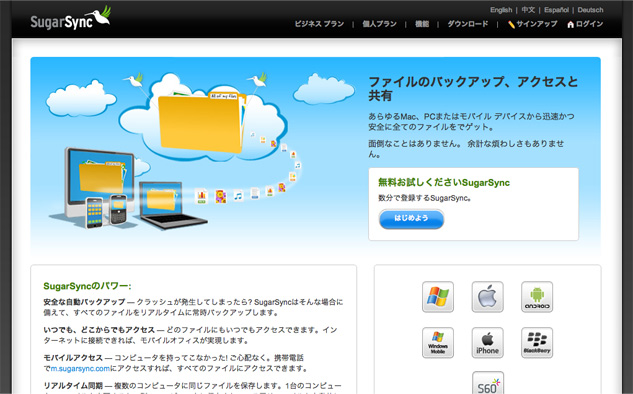Open the iPhone platform icon
Screen dimensions: 633x394
tap(487, 343)
